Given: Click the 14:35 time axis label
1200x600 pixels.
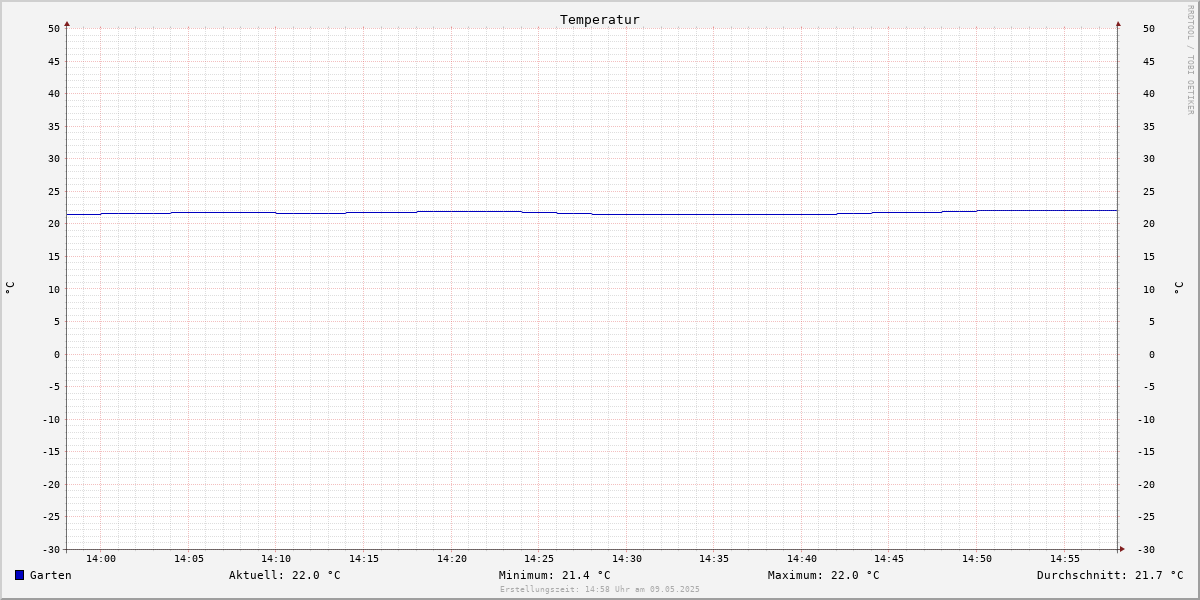Looking at the screenshot, I should (714, 558).
